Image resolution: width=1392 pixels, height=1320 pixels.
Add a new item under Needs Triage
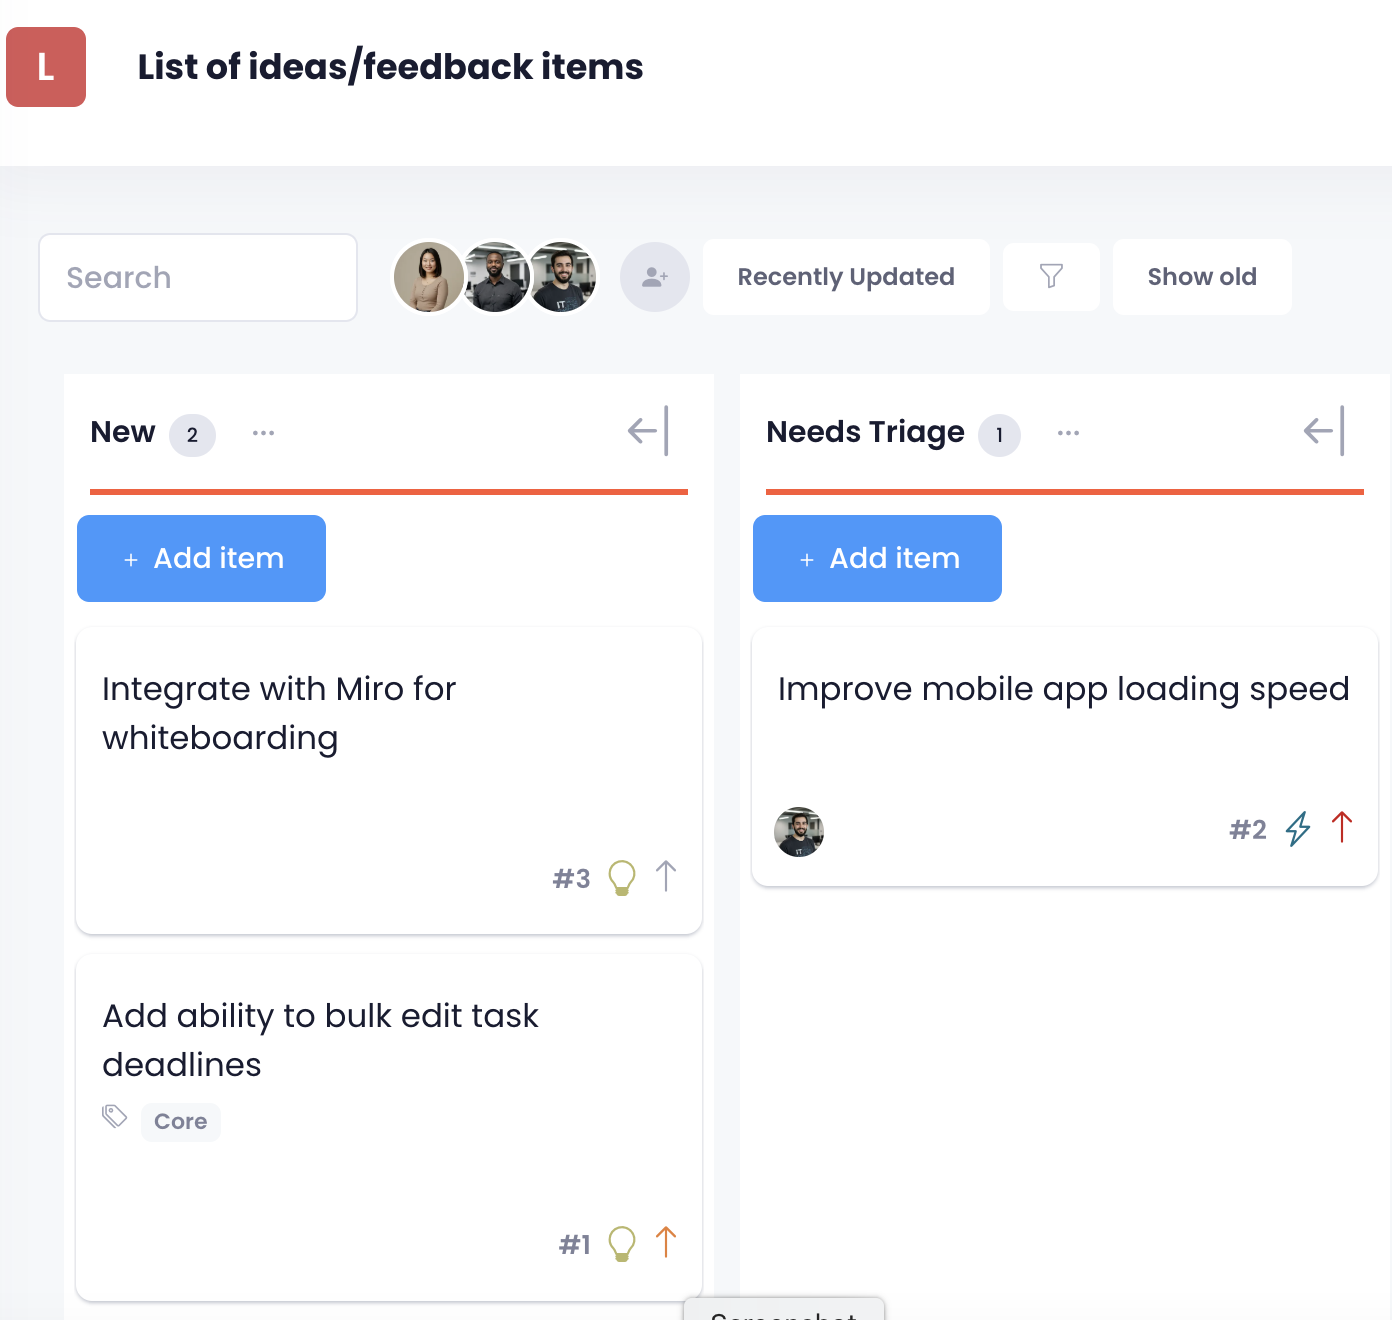[x=876, y=558]
